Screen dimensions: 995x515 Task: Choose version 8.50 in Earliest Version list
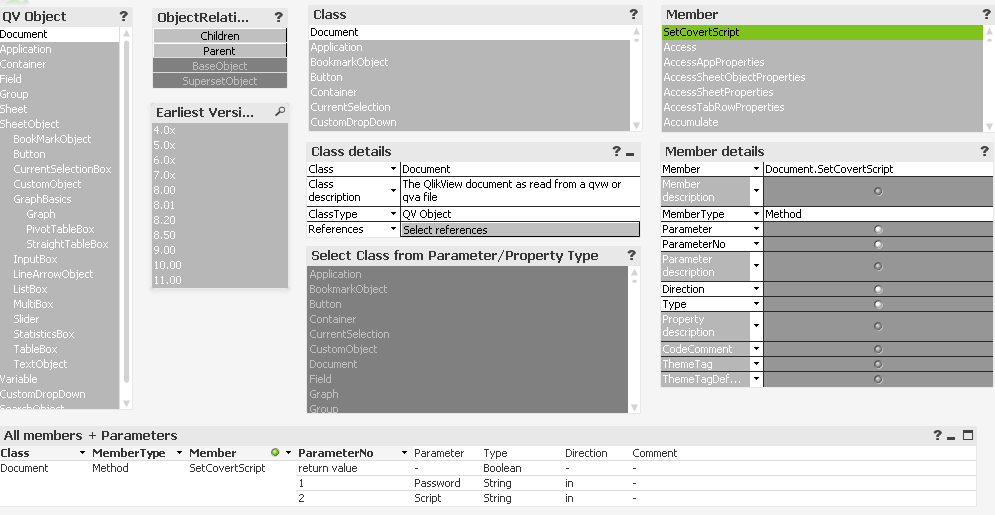pyautogui.click(x=164, y=235)
